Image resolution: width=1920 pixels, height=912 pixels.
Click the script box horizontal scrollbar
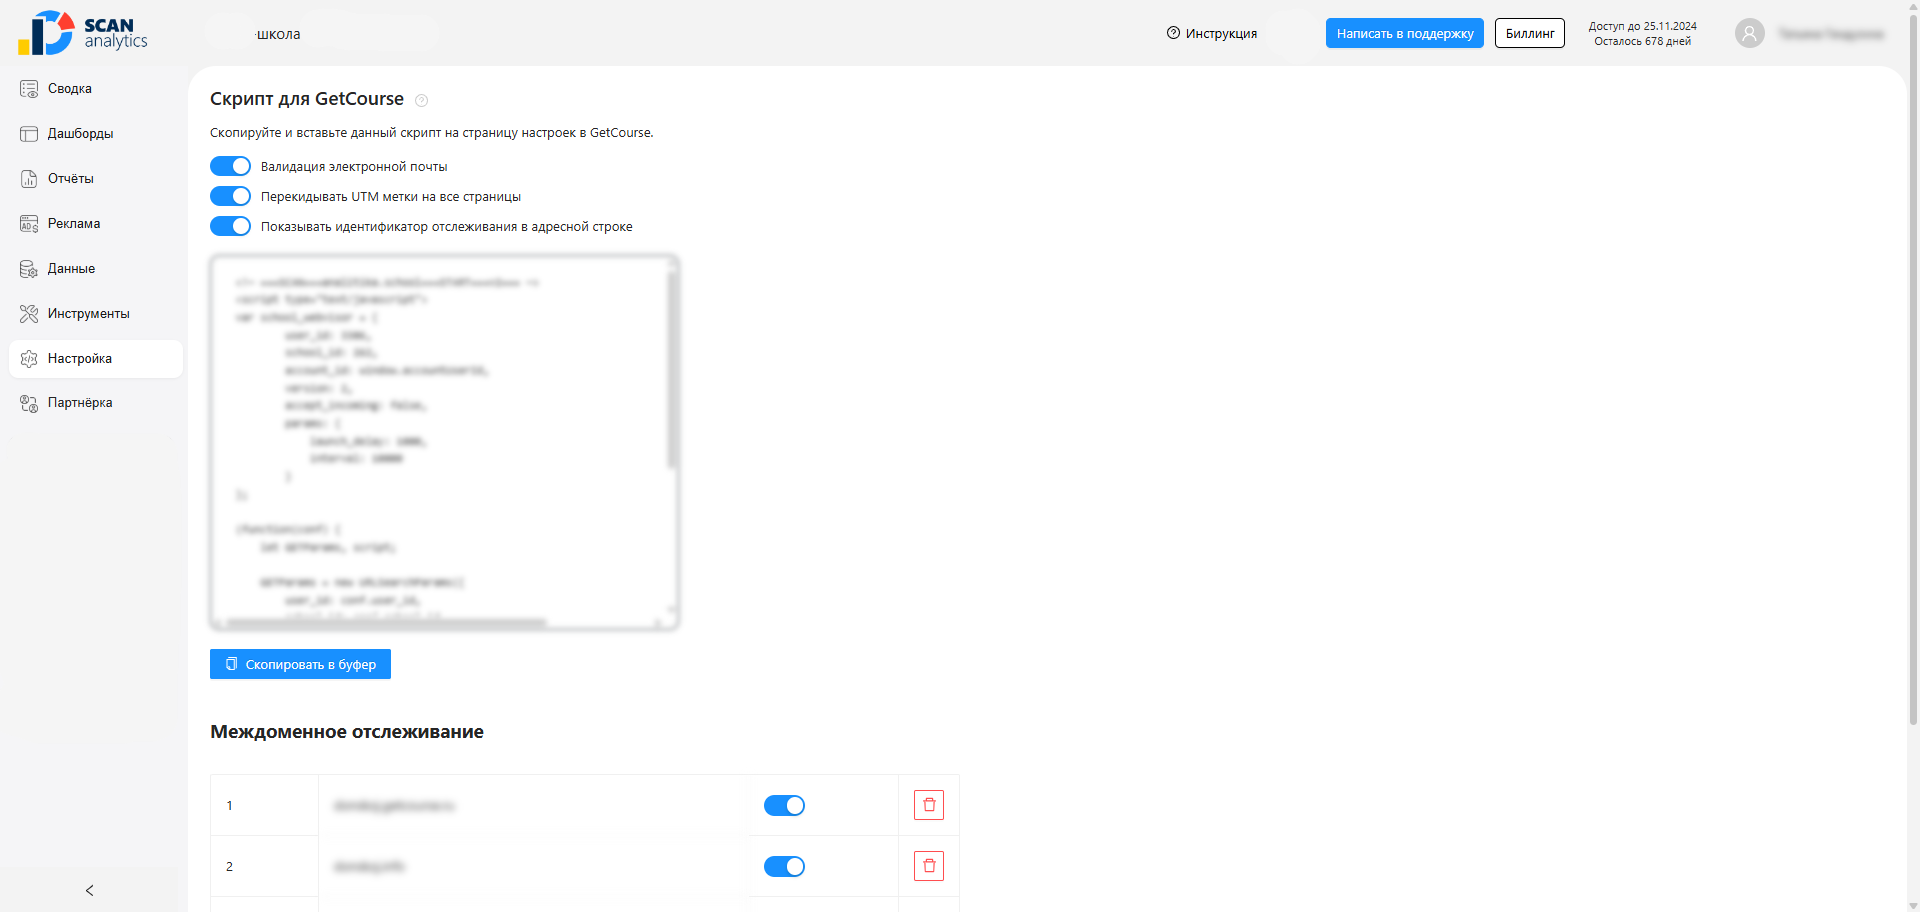[386, 622]
